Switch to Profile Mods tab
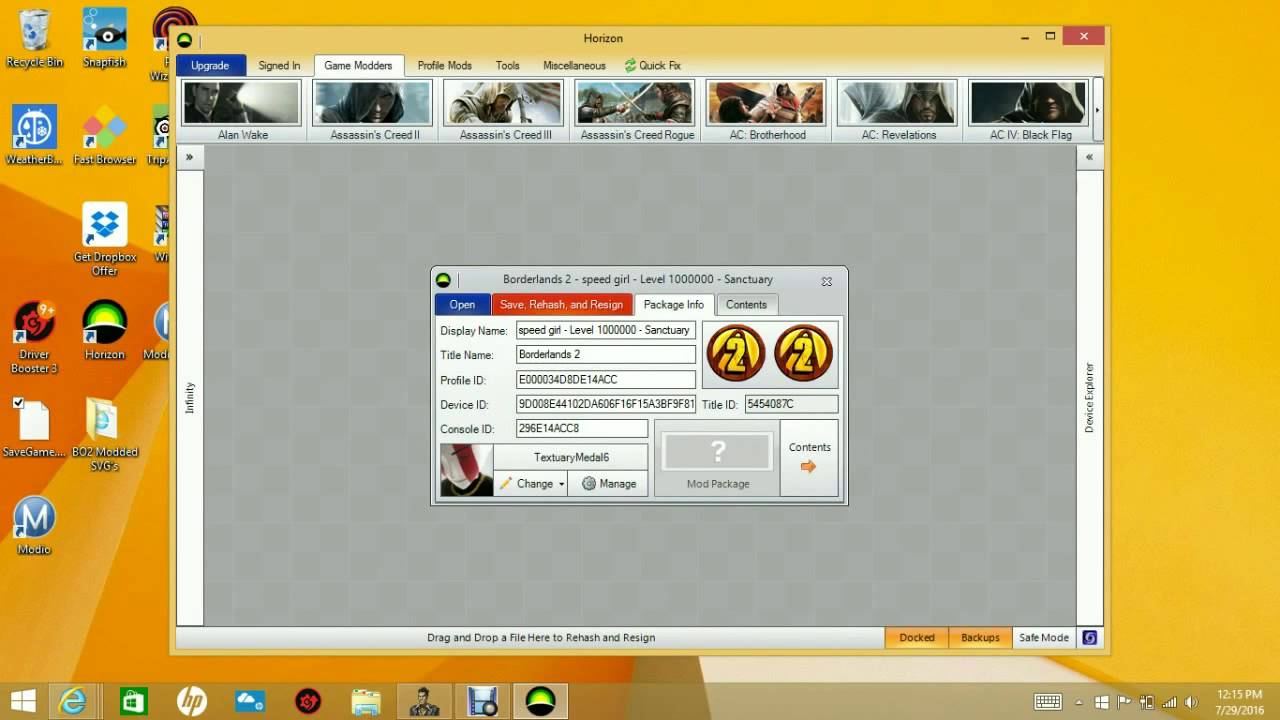Screen dimensions: 1280x720 [x=444, y=65]
